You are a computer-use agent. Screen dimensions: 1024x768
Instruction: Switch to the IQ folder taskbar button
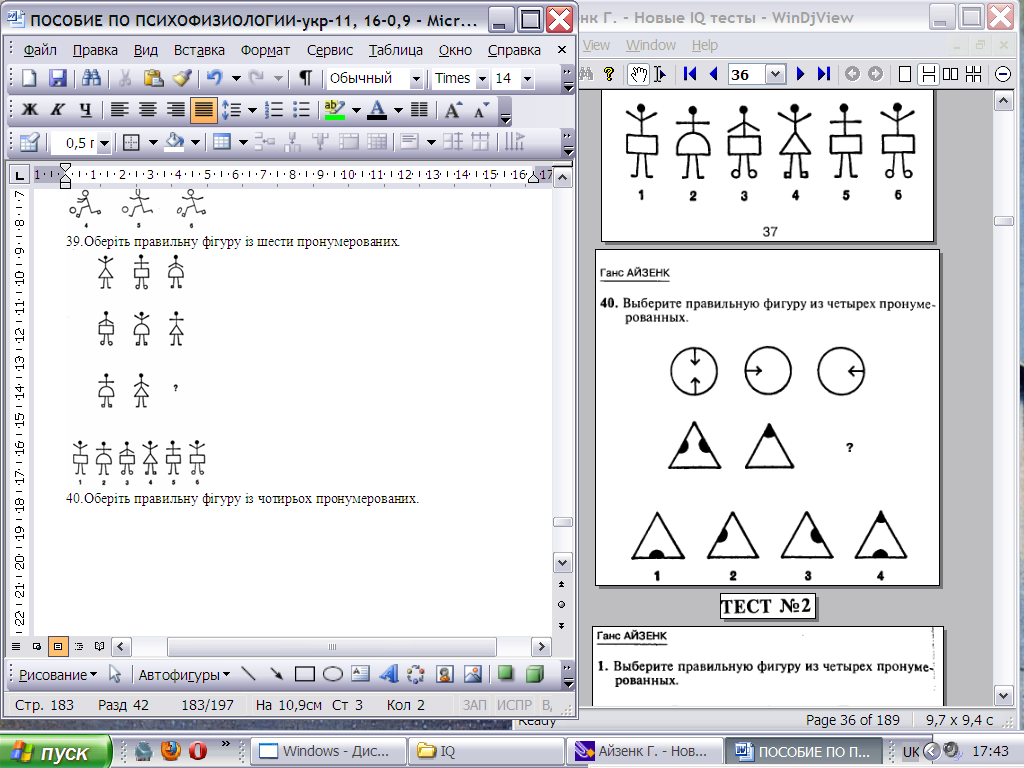[485, 751]
